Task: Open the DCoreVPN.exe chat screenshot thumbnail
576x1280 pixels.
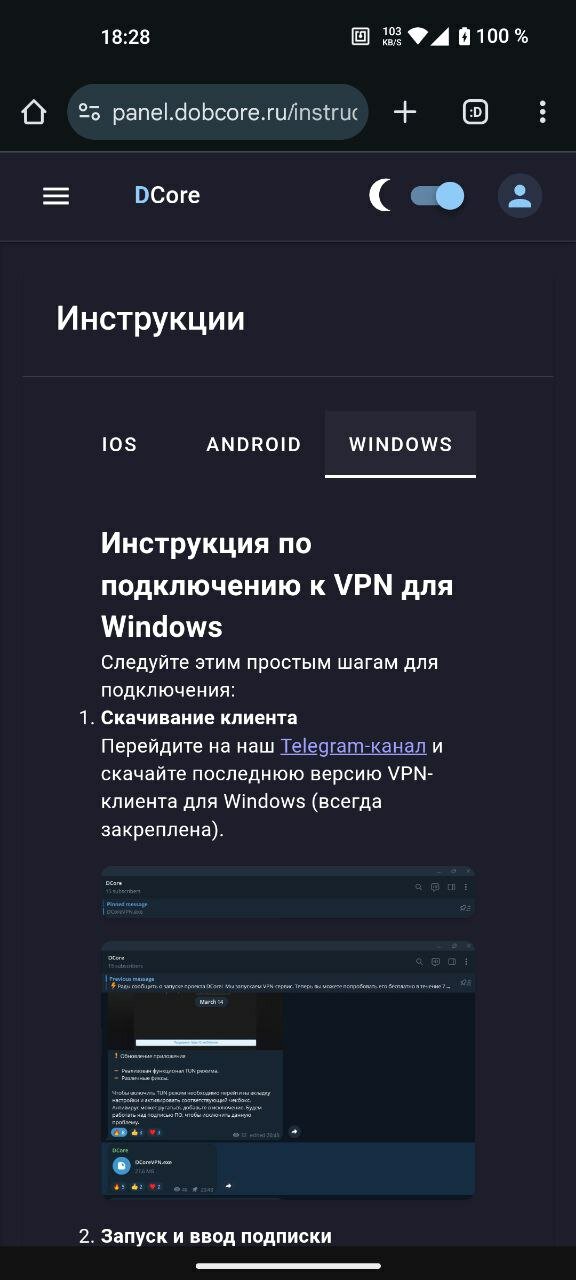Action: point(288,1069)
